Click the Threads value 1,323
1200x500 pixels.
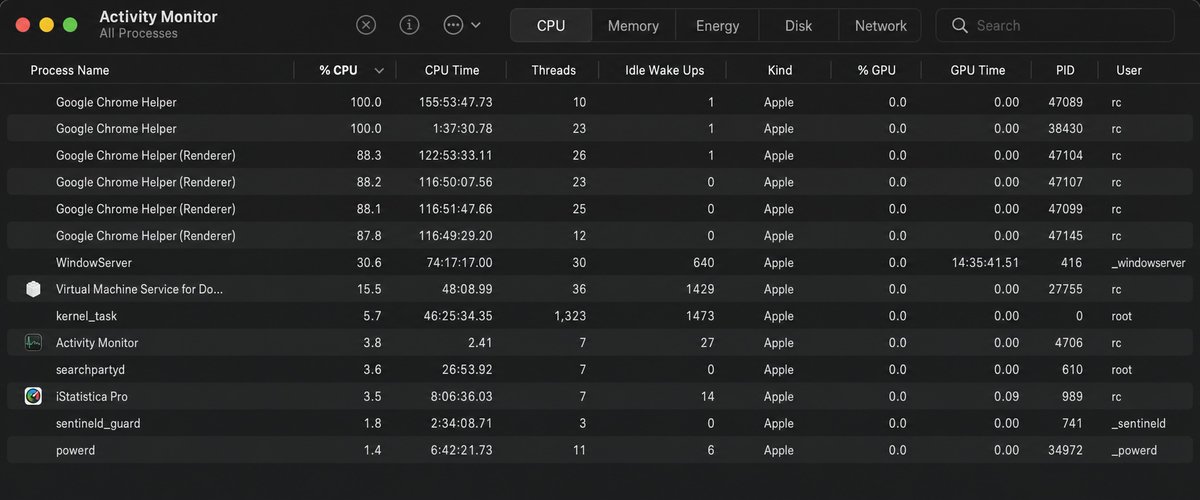pyautogui.click(x=570, y=316)
